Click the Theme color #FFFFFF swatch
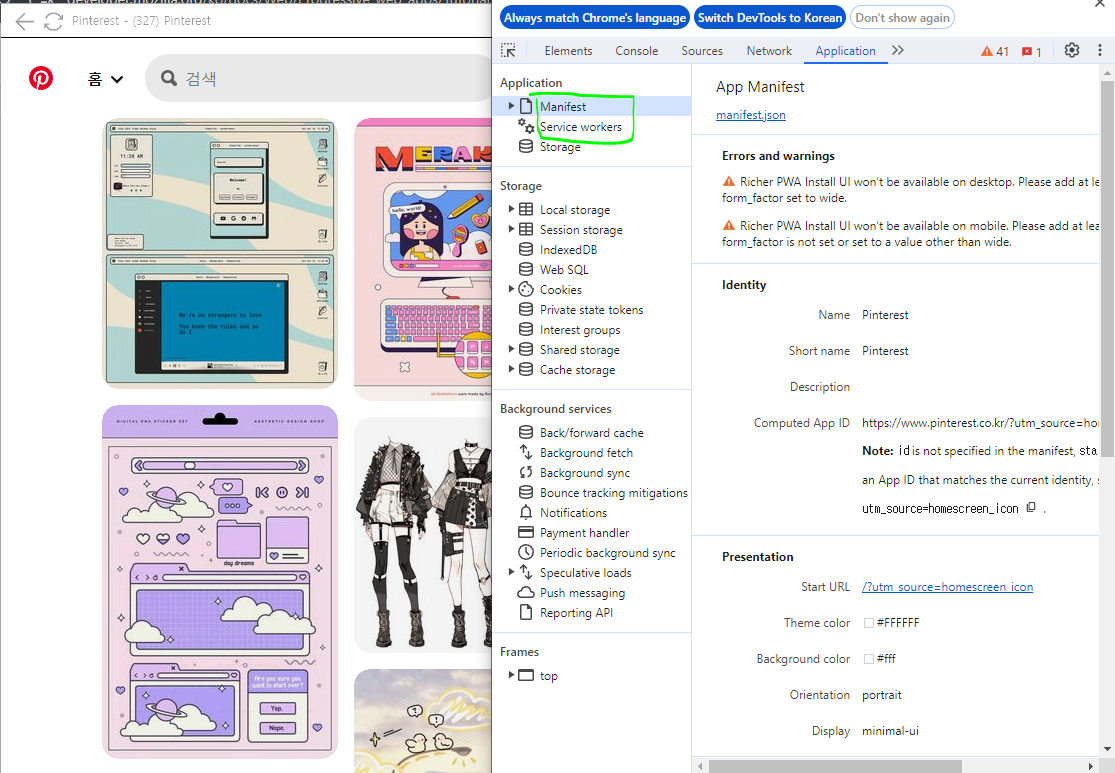Image resolution: width=1115 pixels, height=773 pixels. 868,623
